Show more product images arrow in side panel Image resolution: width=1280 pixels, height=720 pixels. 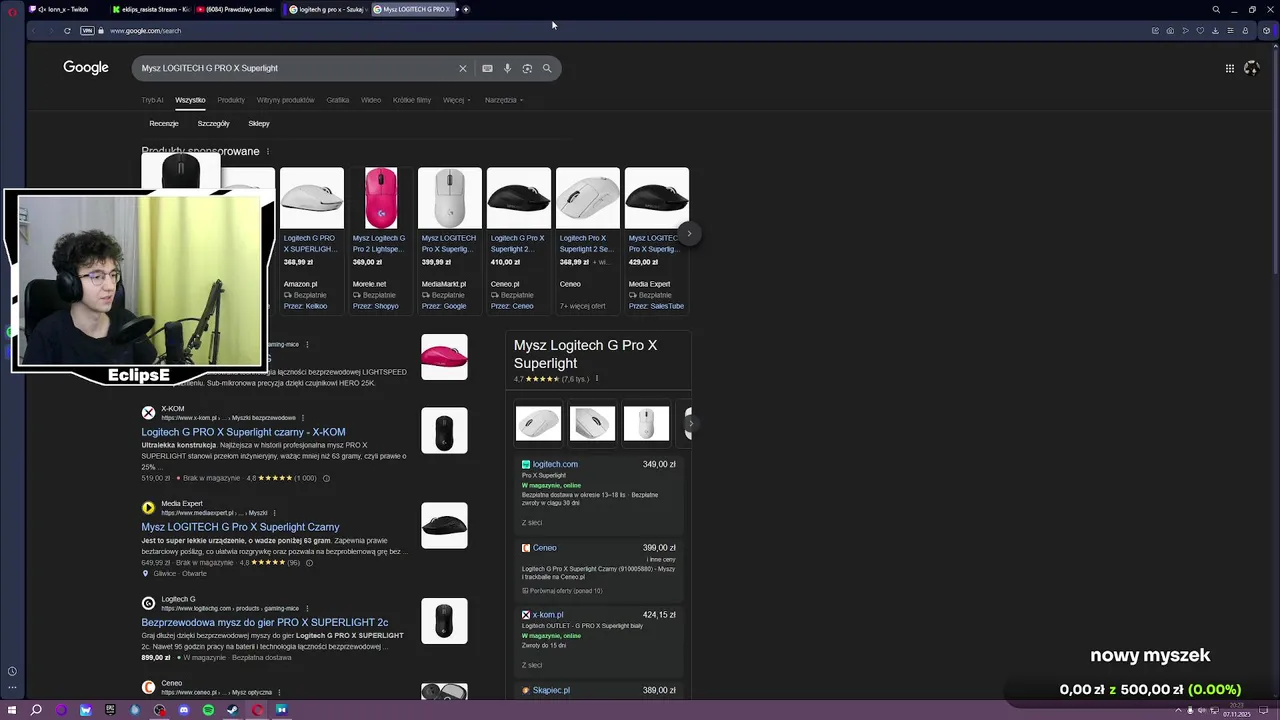689,423
